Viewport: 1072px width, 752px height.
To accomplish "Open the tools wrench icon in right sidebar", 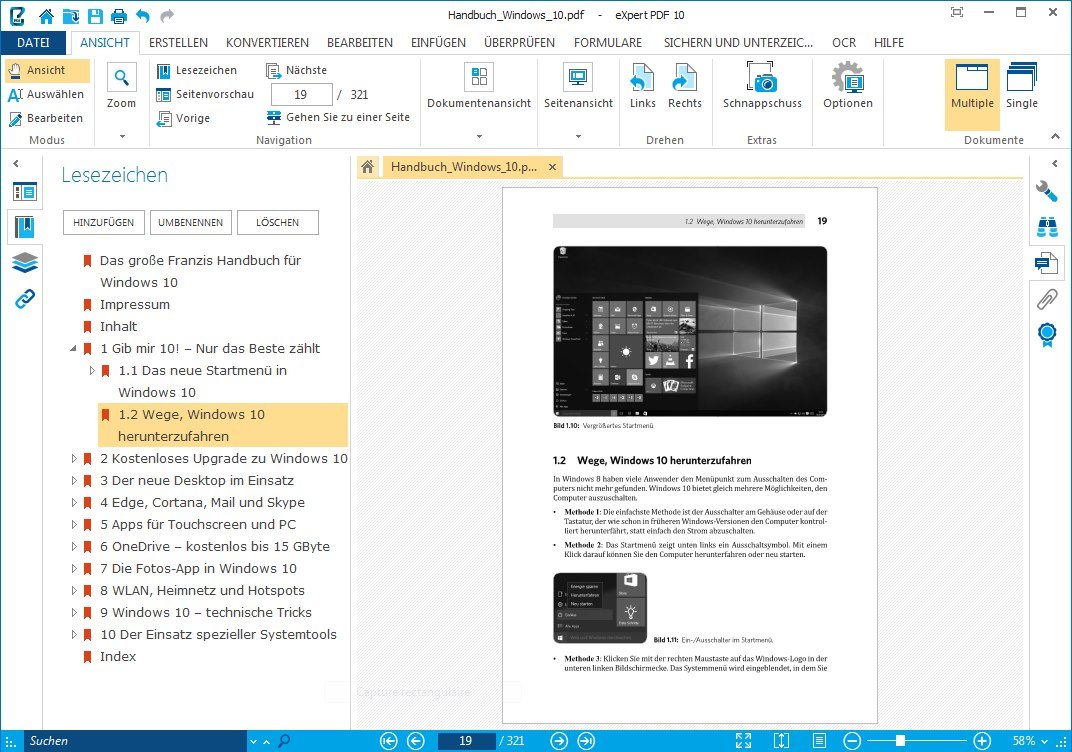I will click(1047, 191).
